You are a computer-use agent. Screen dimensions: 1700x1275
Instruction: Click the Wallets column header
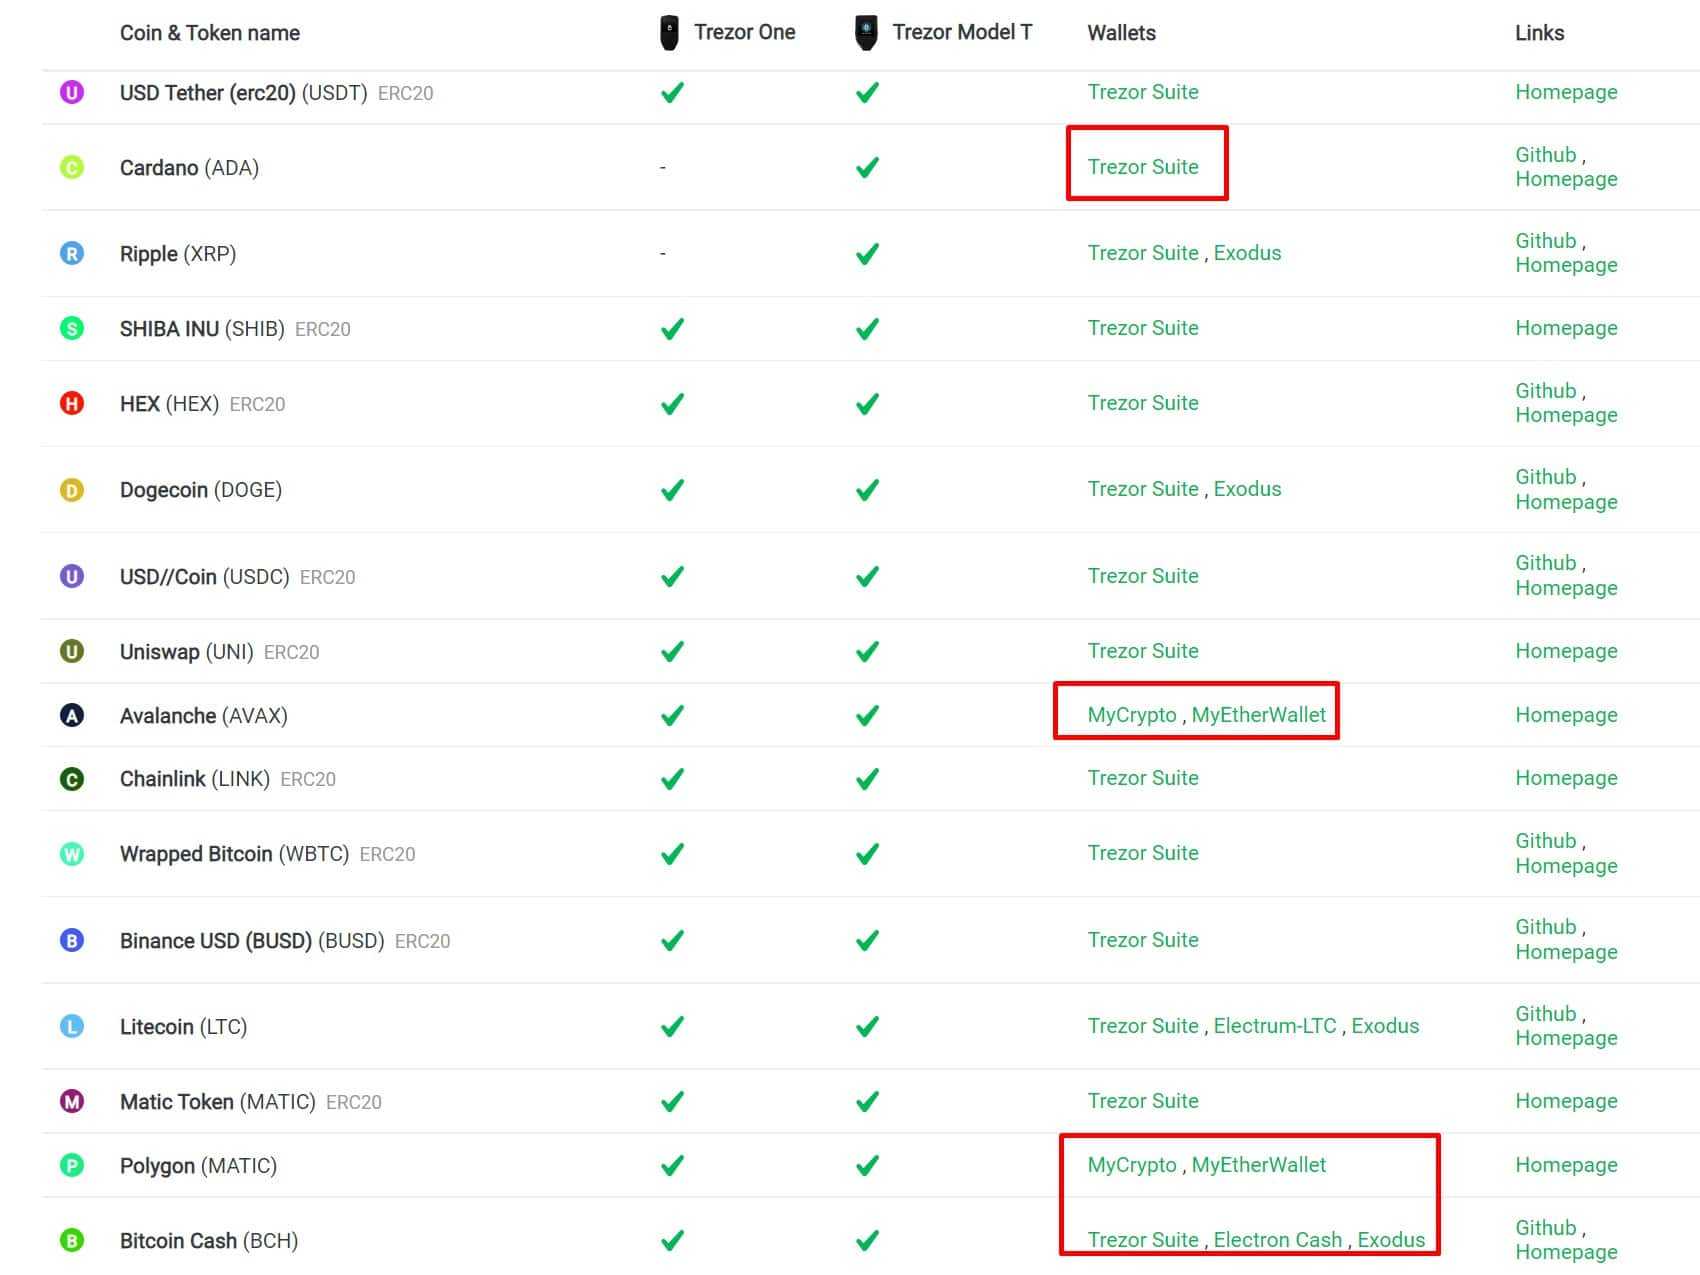pyautogui.click(x=1121, y=32)
